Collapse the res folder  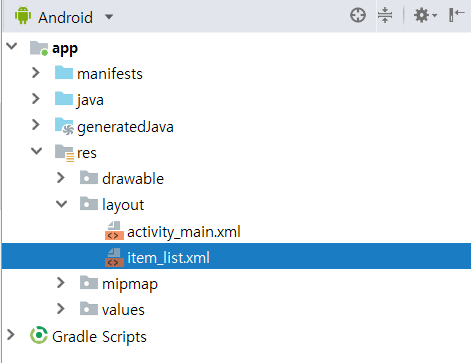[36, 151]
